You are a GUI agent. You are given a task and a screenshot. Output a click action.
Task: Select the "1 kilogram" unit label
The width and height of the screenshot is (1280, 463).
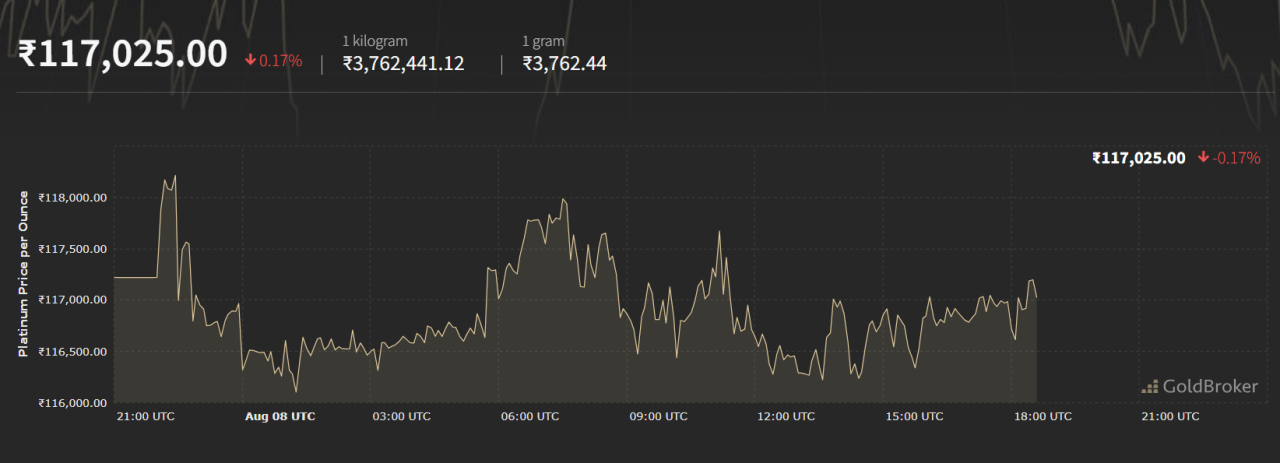click(375, 41)
